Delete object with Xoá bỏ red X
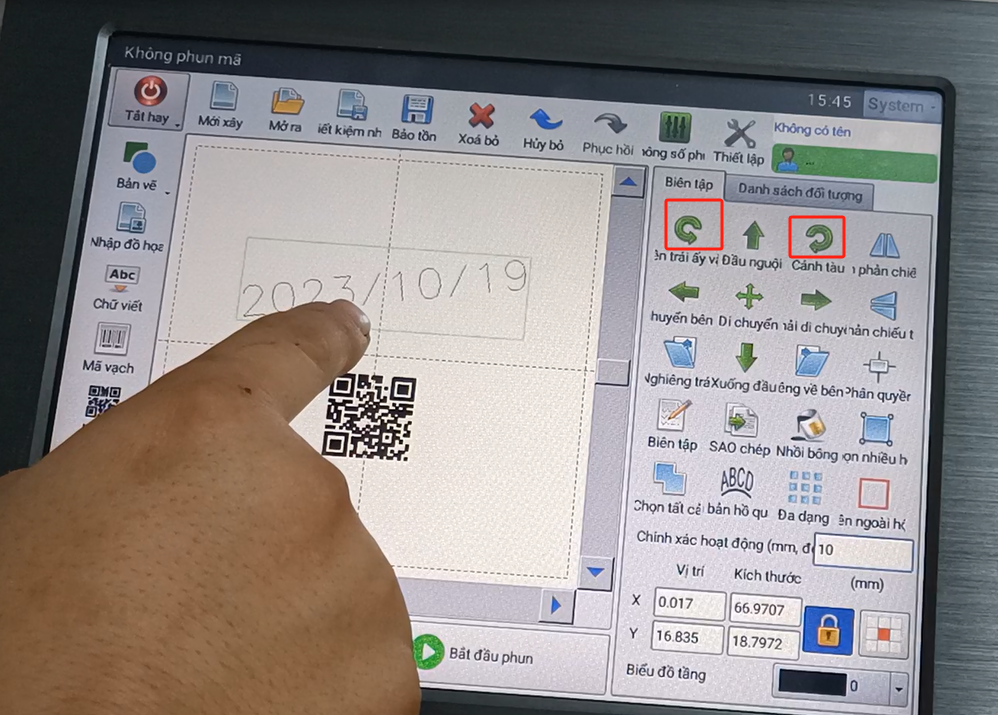 point(480,117)
